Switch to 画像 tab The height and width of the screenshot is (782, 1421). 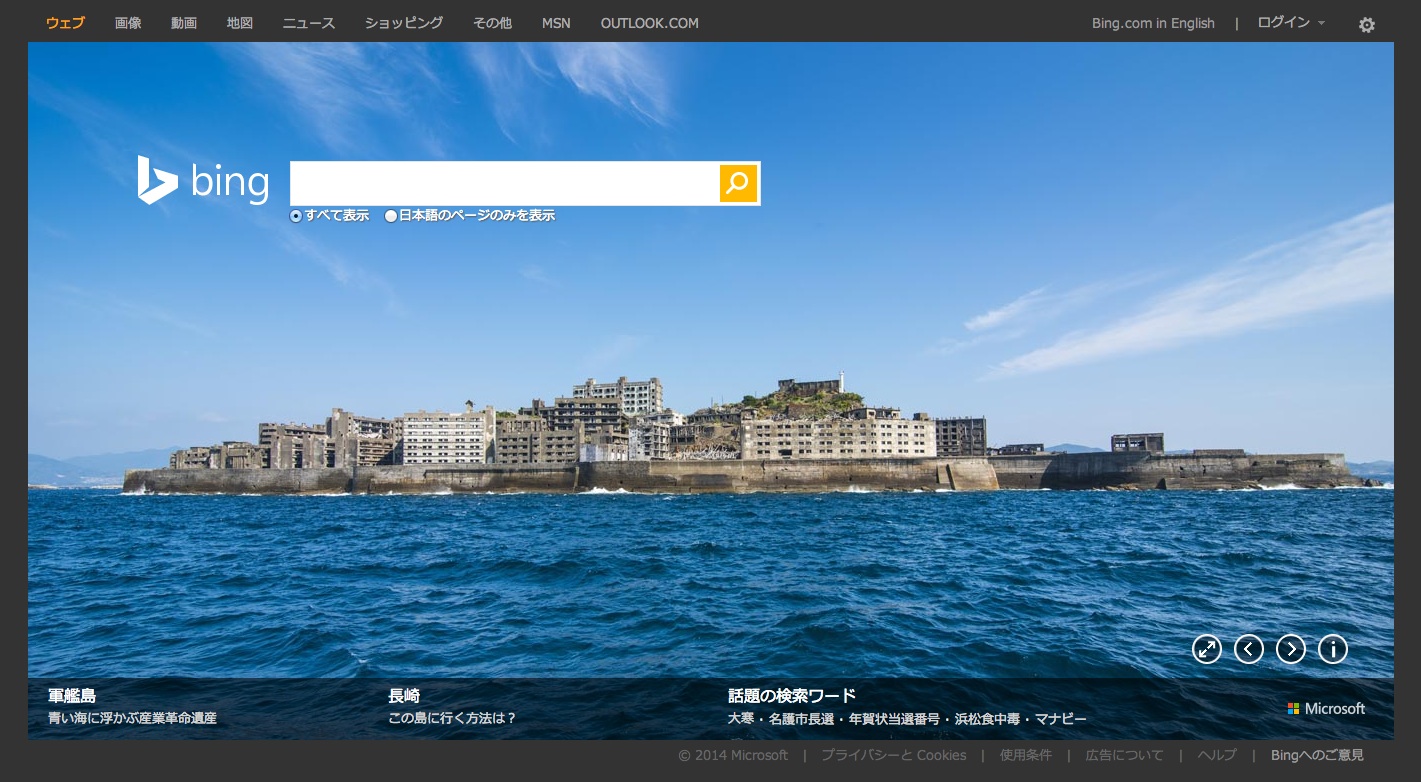click(x=128, y=23)
